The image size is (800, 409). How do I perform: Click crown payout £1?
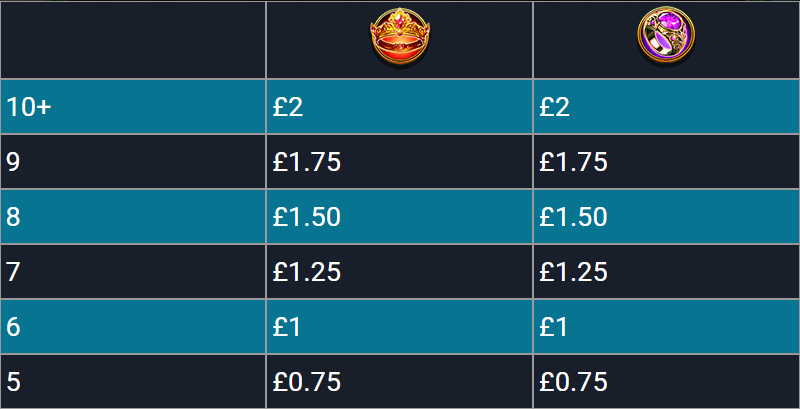(x=287, y=327)
